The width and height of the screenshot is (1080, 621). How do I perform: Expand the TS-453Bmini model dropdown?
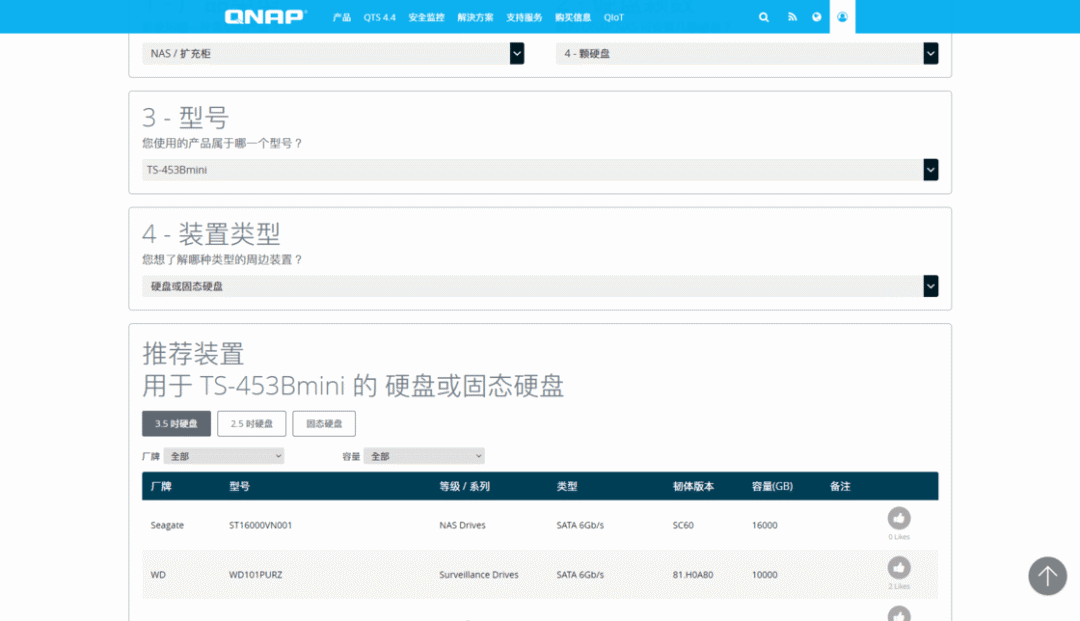[x=540, y=170]
